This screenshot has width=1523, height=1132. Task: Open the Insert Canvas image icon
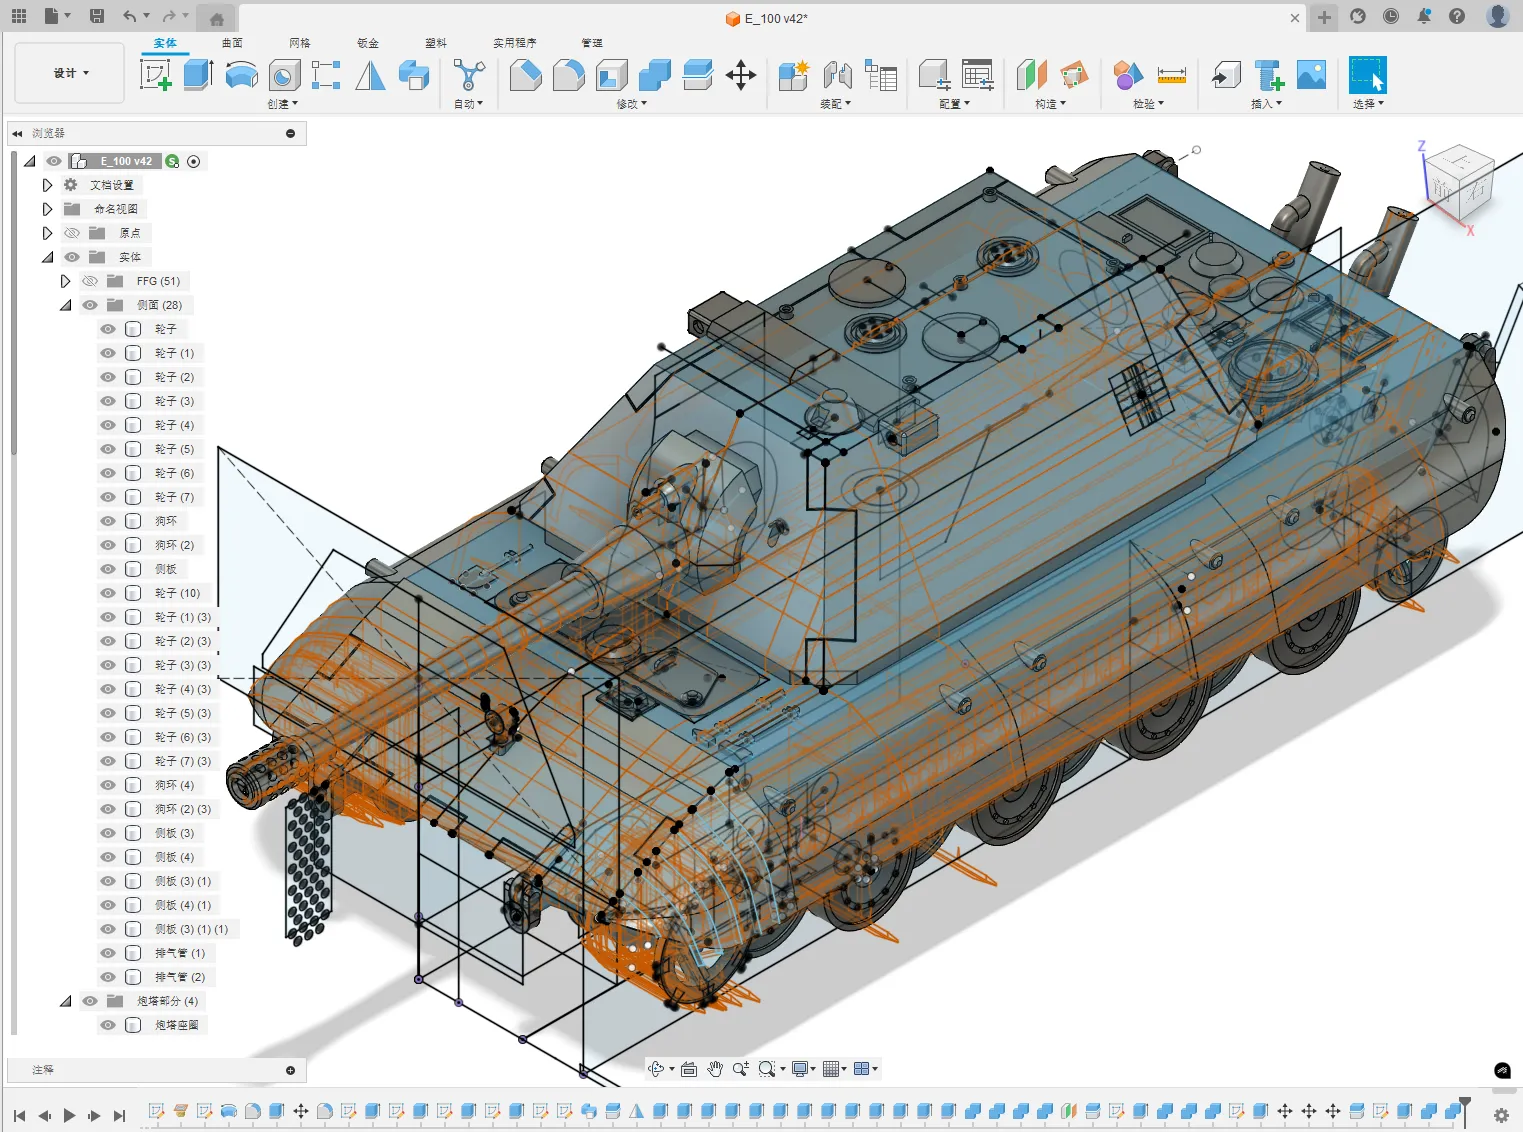point(1311,75)
